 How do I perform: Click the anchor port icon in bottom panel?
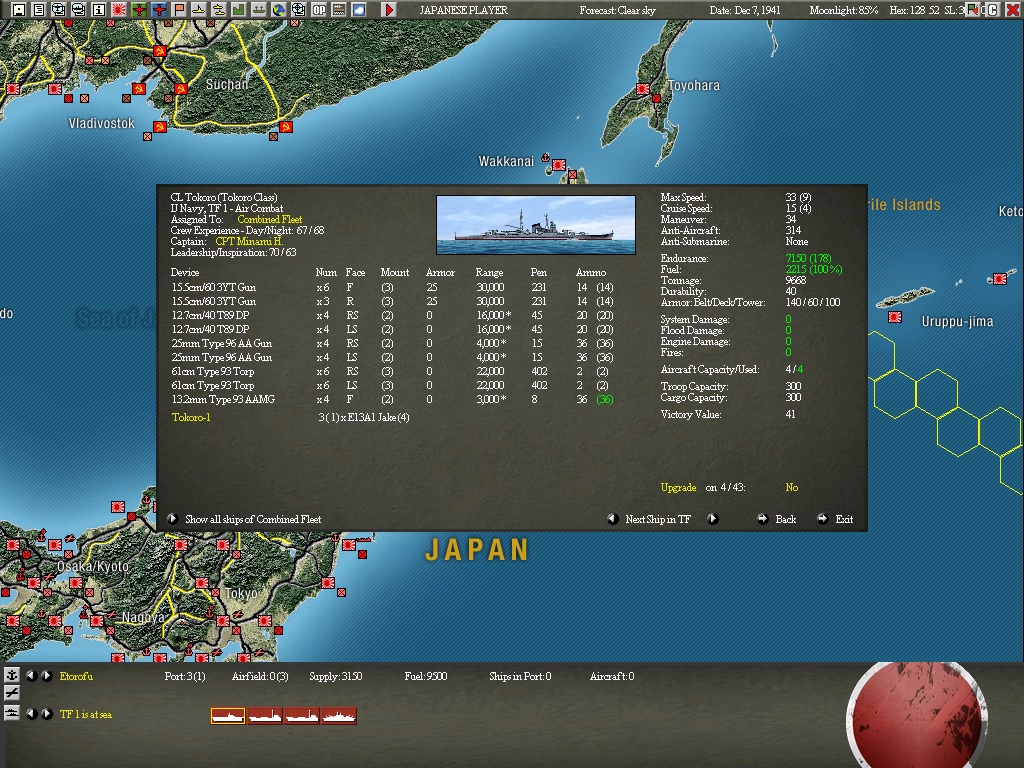[12, 675]
